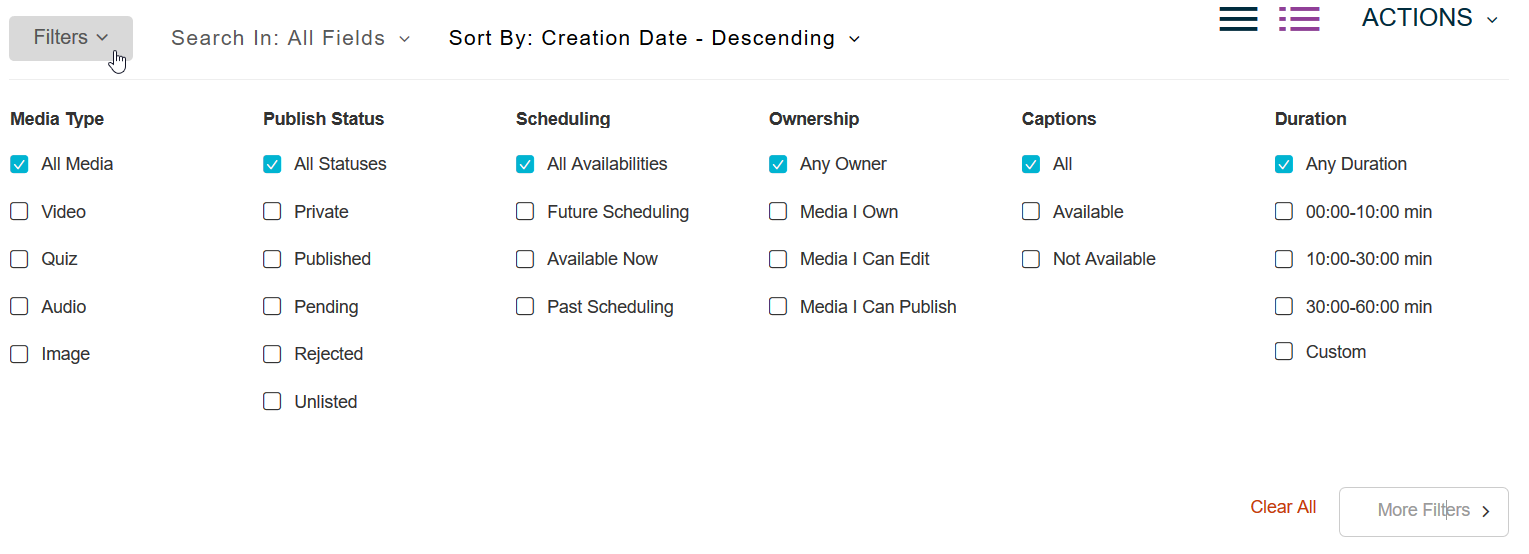Tick the Published status checkbox

point(272,259)
